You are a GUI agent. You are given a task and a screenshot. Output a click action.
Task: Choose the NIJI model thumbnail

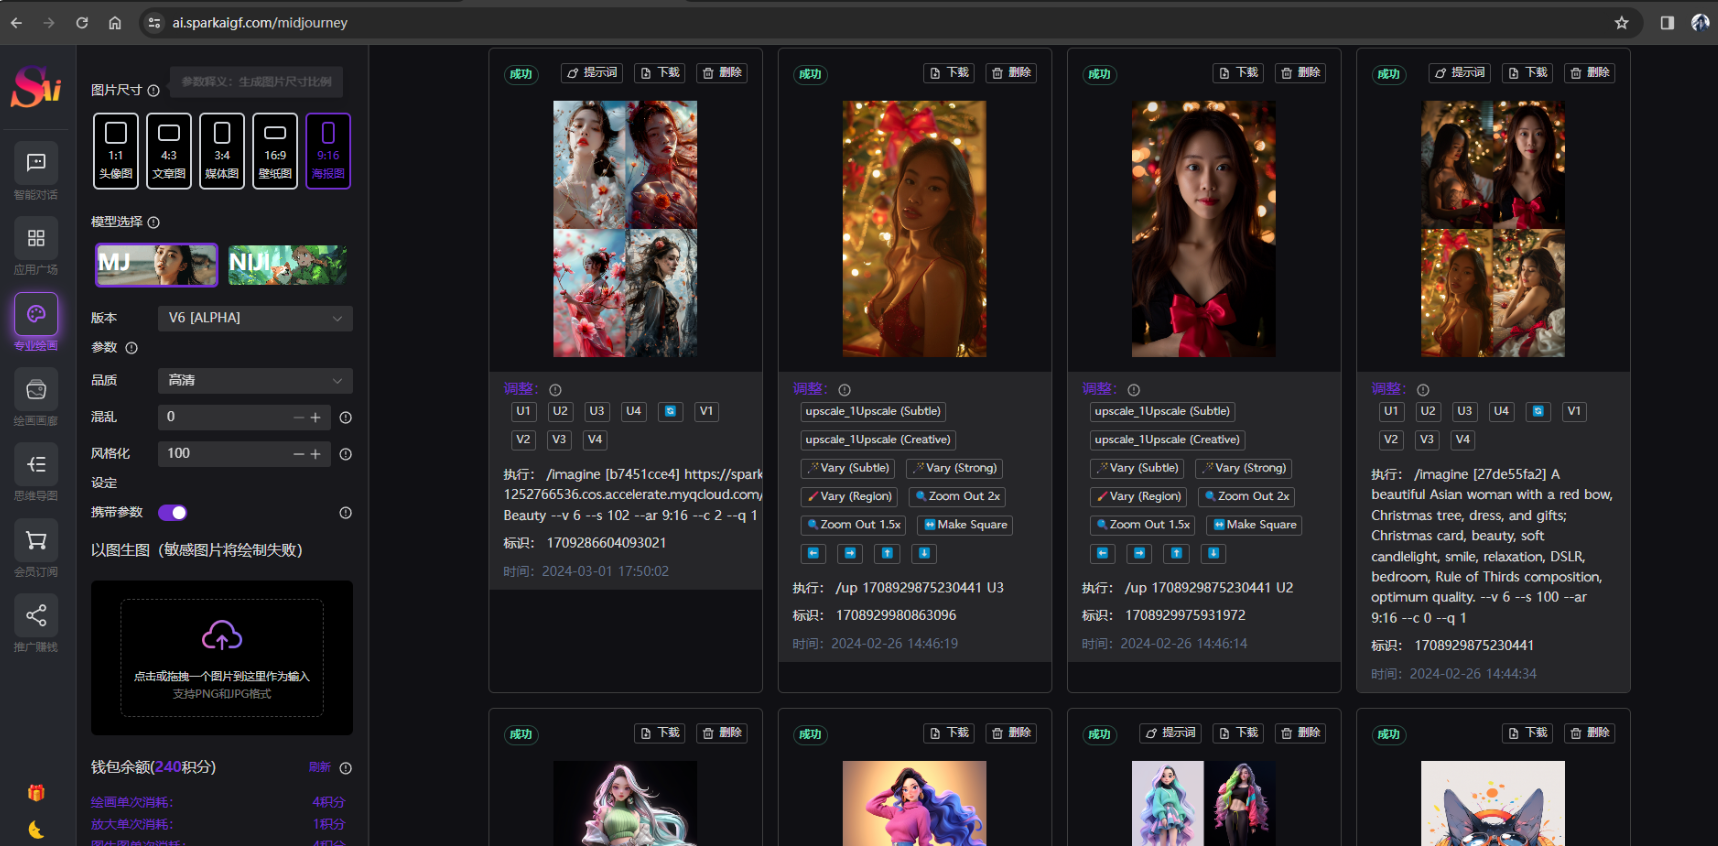[x=288, y=265]
